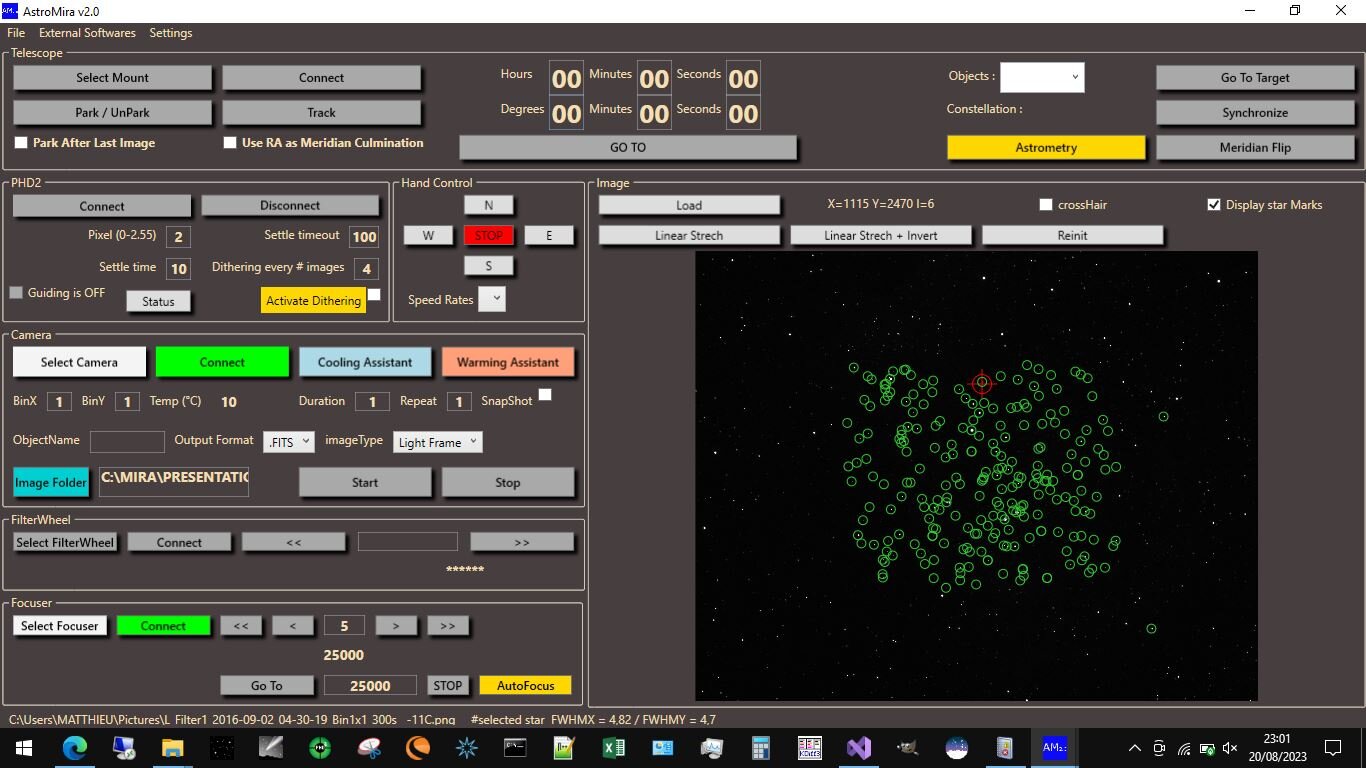Image resolution: width=1366 pixels, height=768 pixels.
Task: Open the Windows notification center
Action: click(1332, 748)
